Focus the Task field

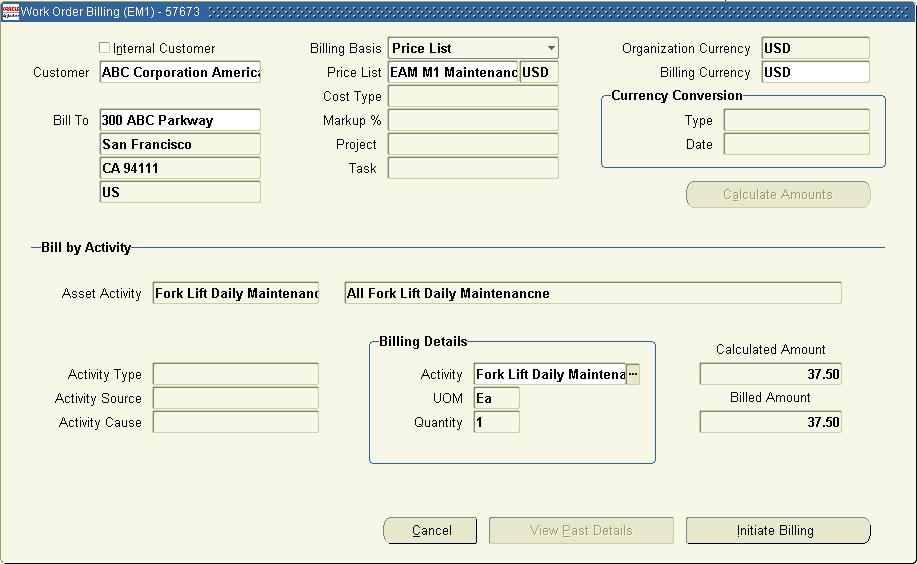tap(473, 168)
